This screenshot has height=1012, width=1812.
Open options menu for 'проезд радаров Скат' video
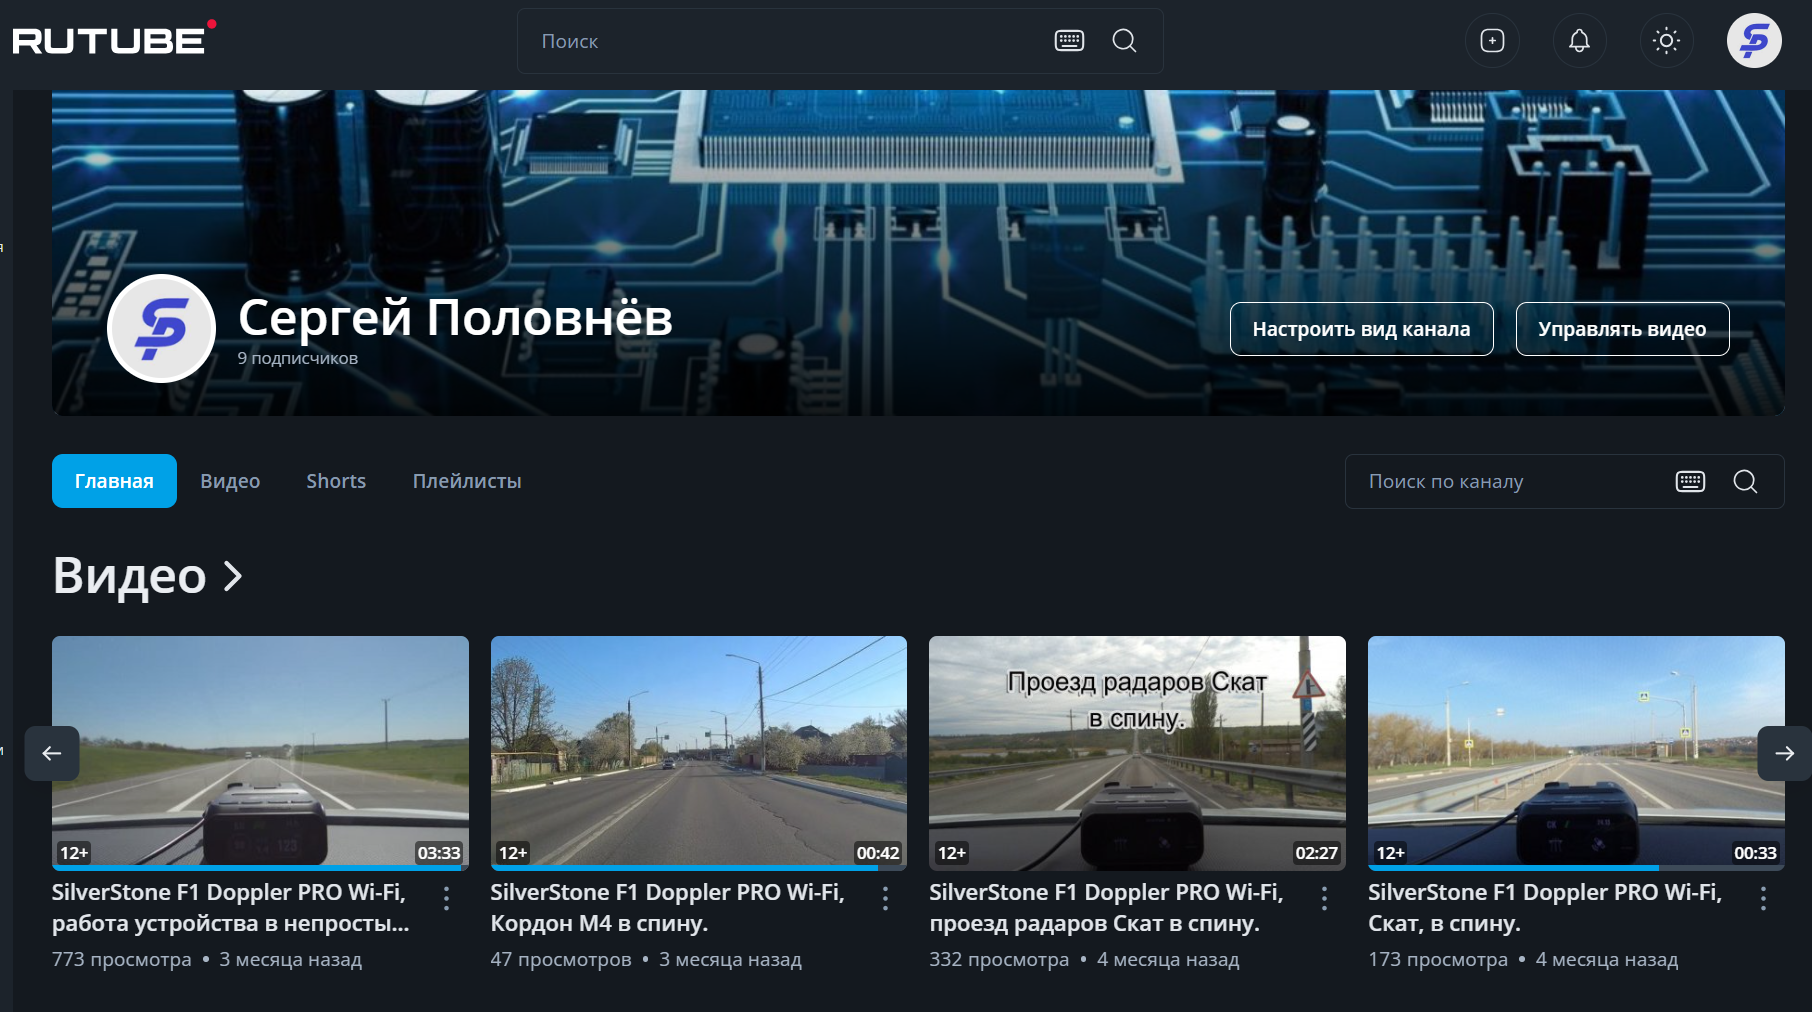click(x=1324, y=898)
